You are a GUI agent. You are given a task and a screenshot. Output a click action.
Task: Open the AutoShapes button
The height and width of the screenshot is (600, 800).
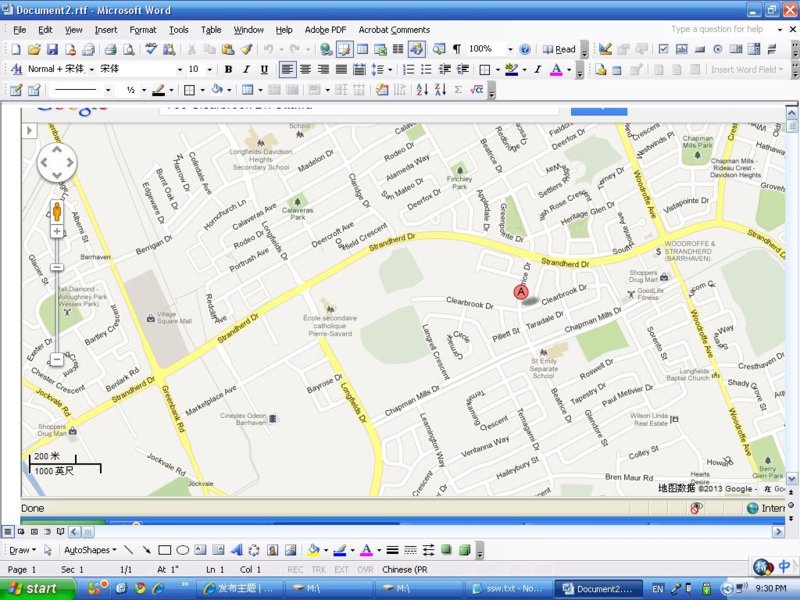tap(90, 550)
